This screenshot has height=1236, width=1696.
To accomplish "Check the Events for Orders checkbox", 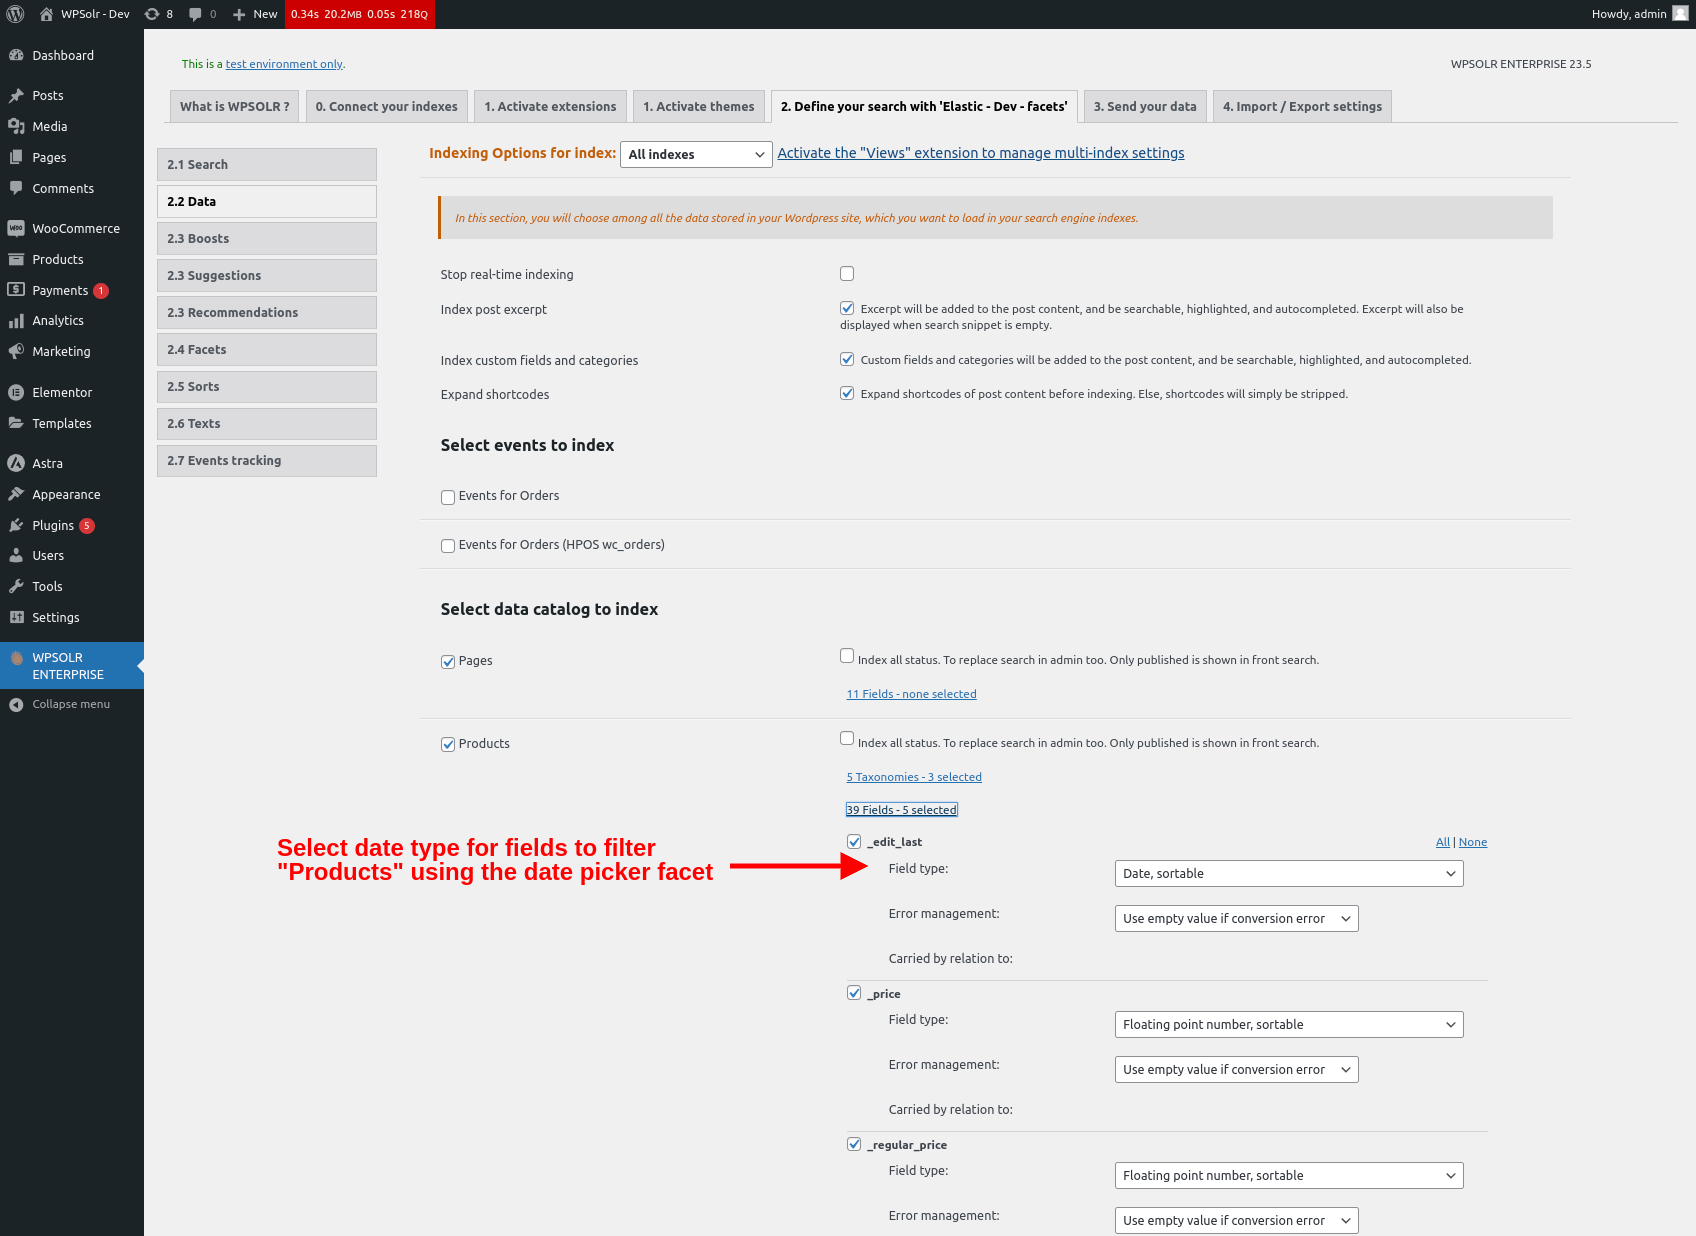I will 448,497.
